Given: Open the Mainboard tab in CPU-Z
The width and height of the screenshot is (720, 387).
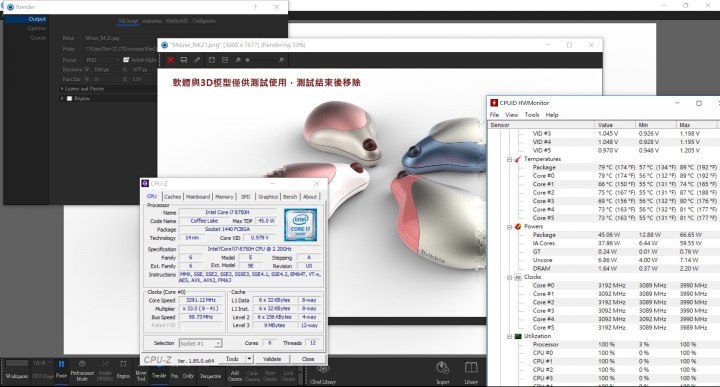Looking at the screenshot, I should 198,196.
